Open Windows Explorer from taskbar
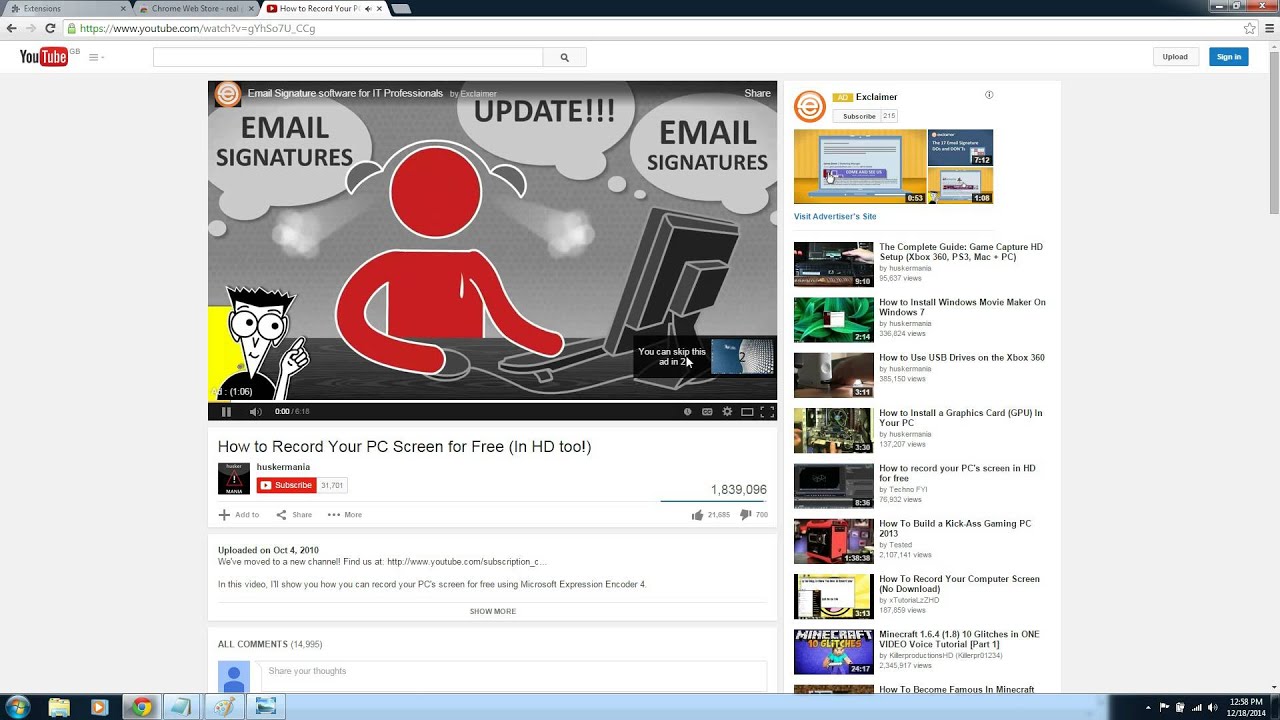 (x=60, y=707)
